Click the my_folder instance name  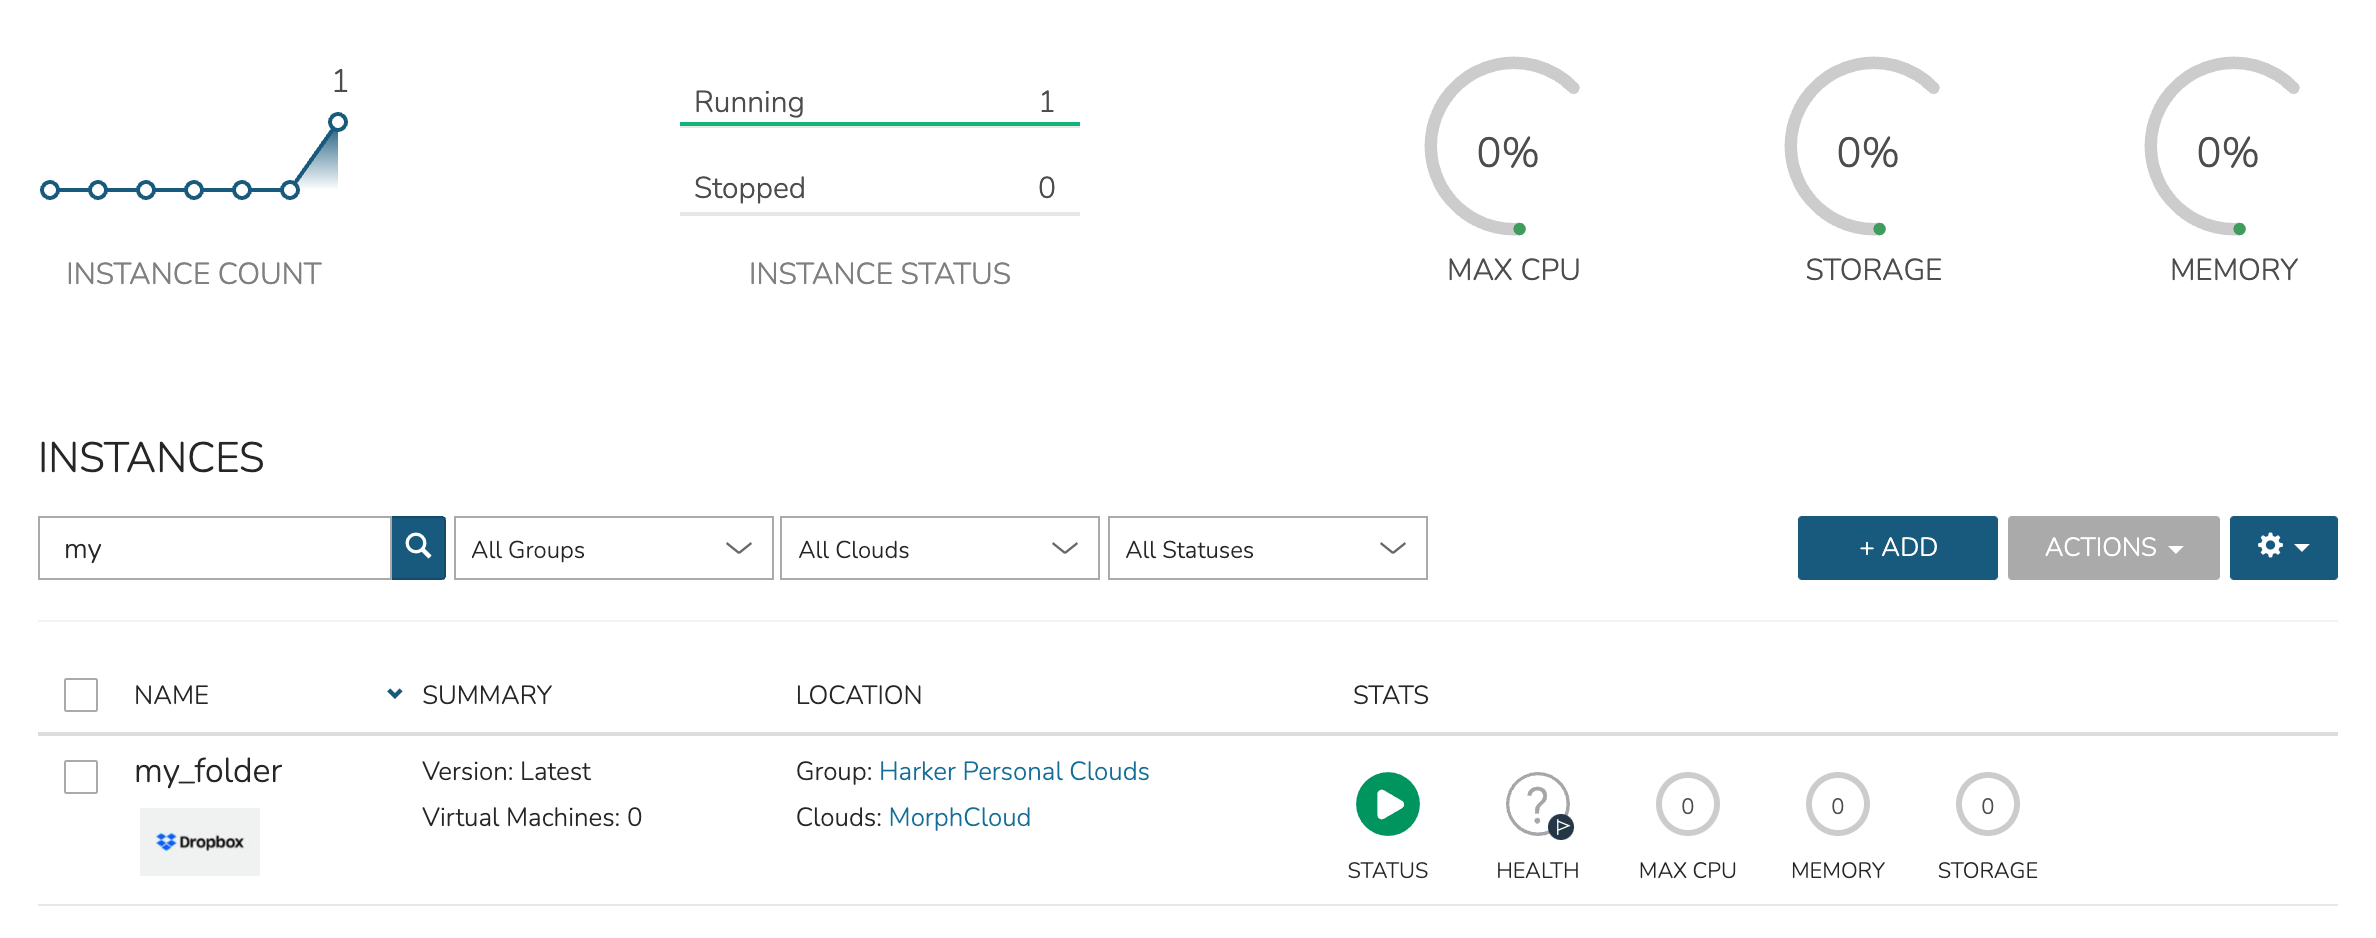click(x=208, y=771)
